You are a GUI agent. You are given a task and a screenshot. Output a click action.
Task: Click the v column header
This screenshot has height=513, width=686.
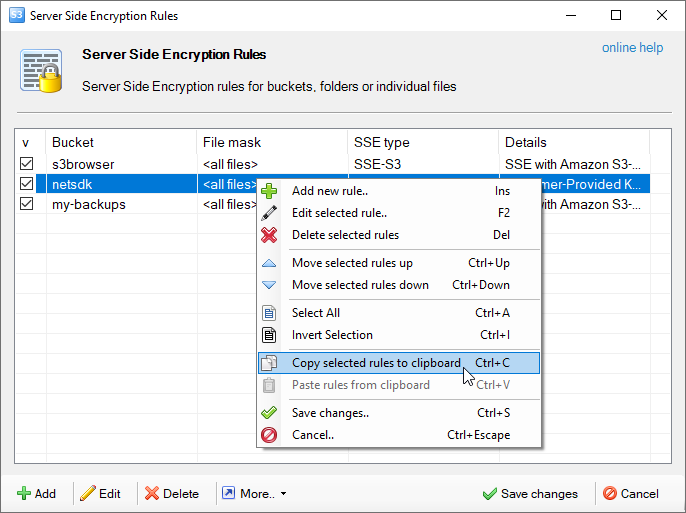[x=30, y=142]
